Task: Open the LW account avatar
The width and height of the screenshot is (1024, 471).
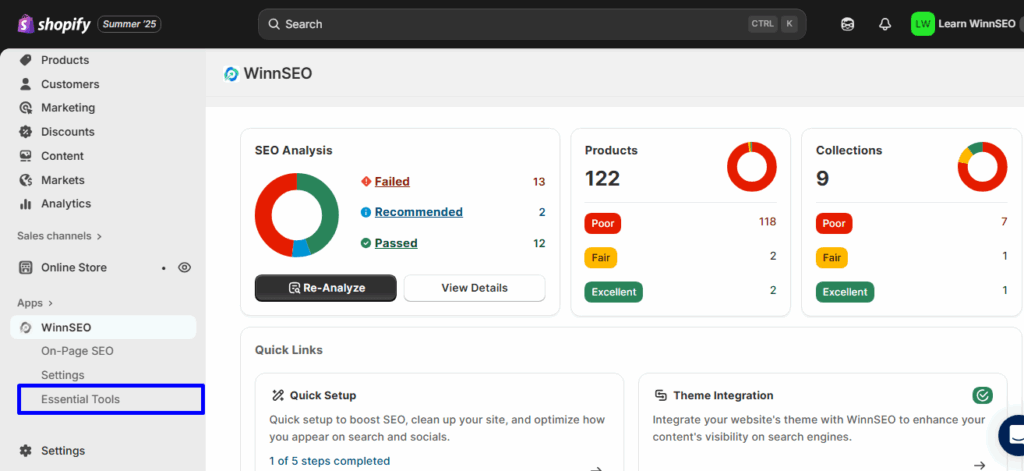Action: (x=923, y=24)
